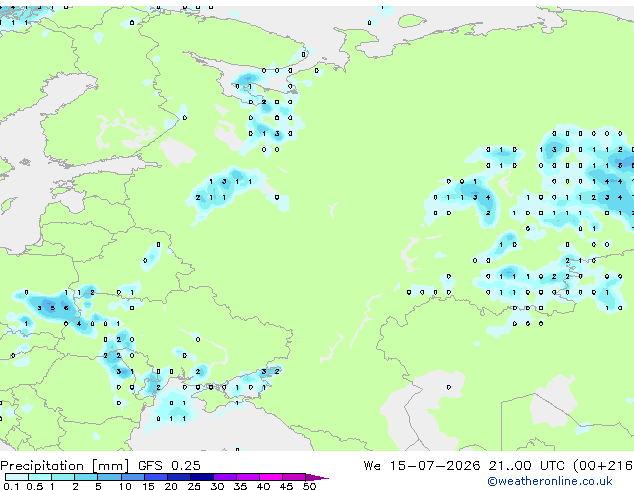
Task: Click the forecast date "We 15-07-2026" text
Action: tap(422, 466)
